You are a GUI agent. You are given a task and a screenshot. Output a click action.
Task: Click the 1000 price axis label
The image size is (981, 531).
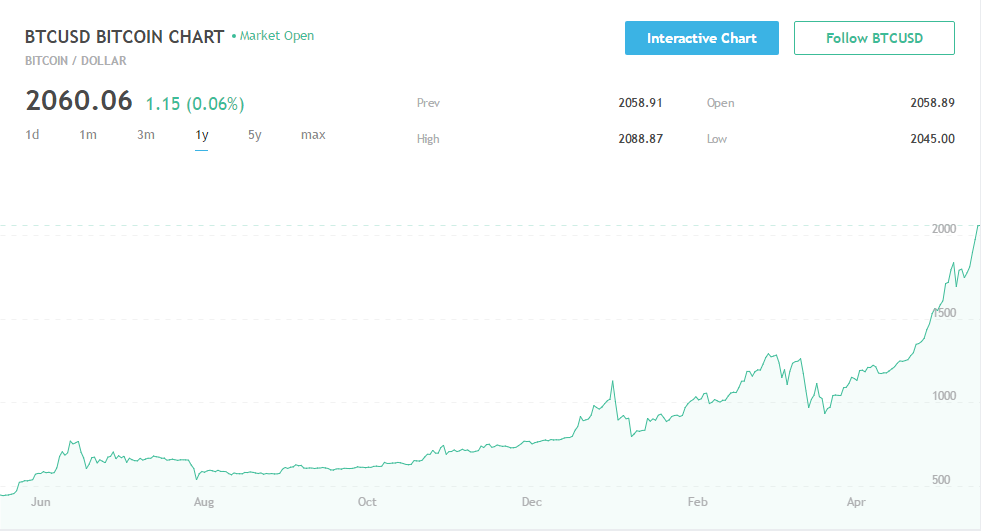point(943,396)
